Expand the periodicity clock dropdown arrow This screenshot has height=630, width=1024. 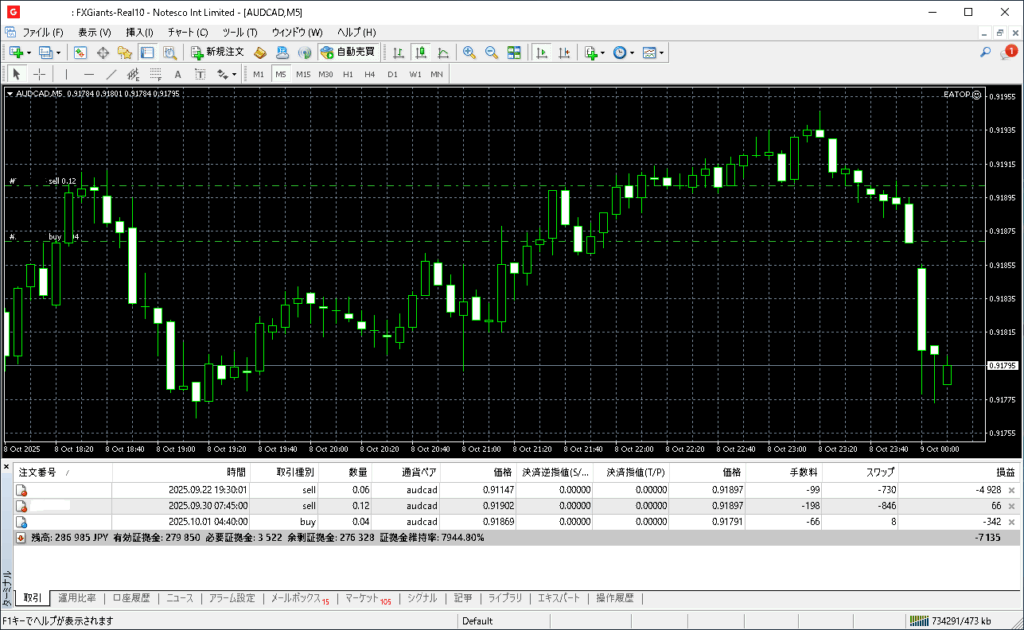(632, 52)
